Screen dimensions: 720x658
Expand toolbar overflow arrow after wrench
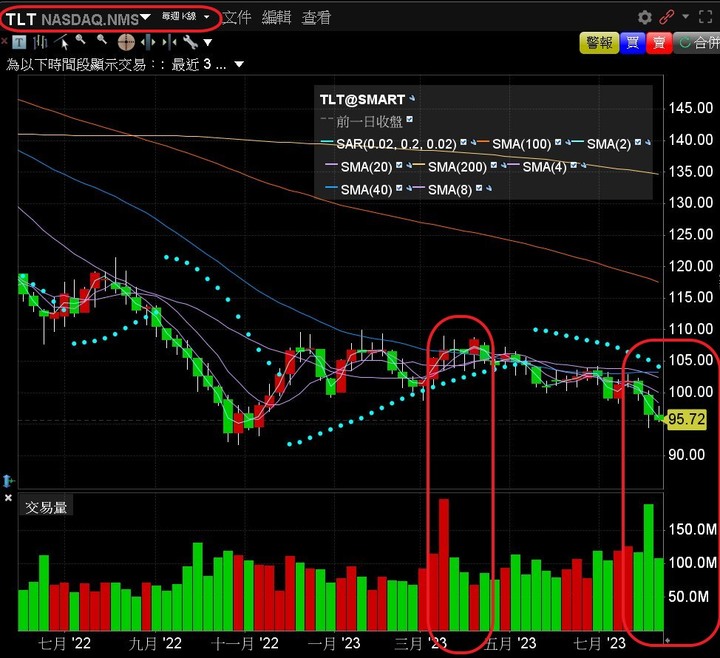(x=208, y=43)
